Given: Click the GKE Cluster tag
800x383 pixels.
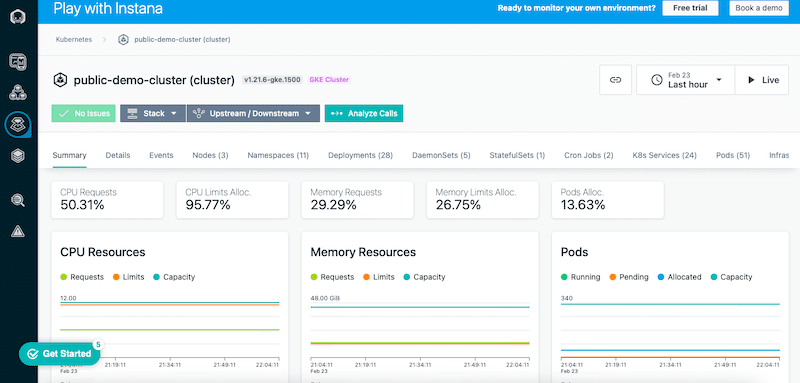Looking at the screenshot, I should [x=329, y=80].
